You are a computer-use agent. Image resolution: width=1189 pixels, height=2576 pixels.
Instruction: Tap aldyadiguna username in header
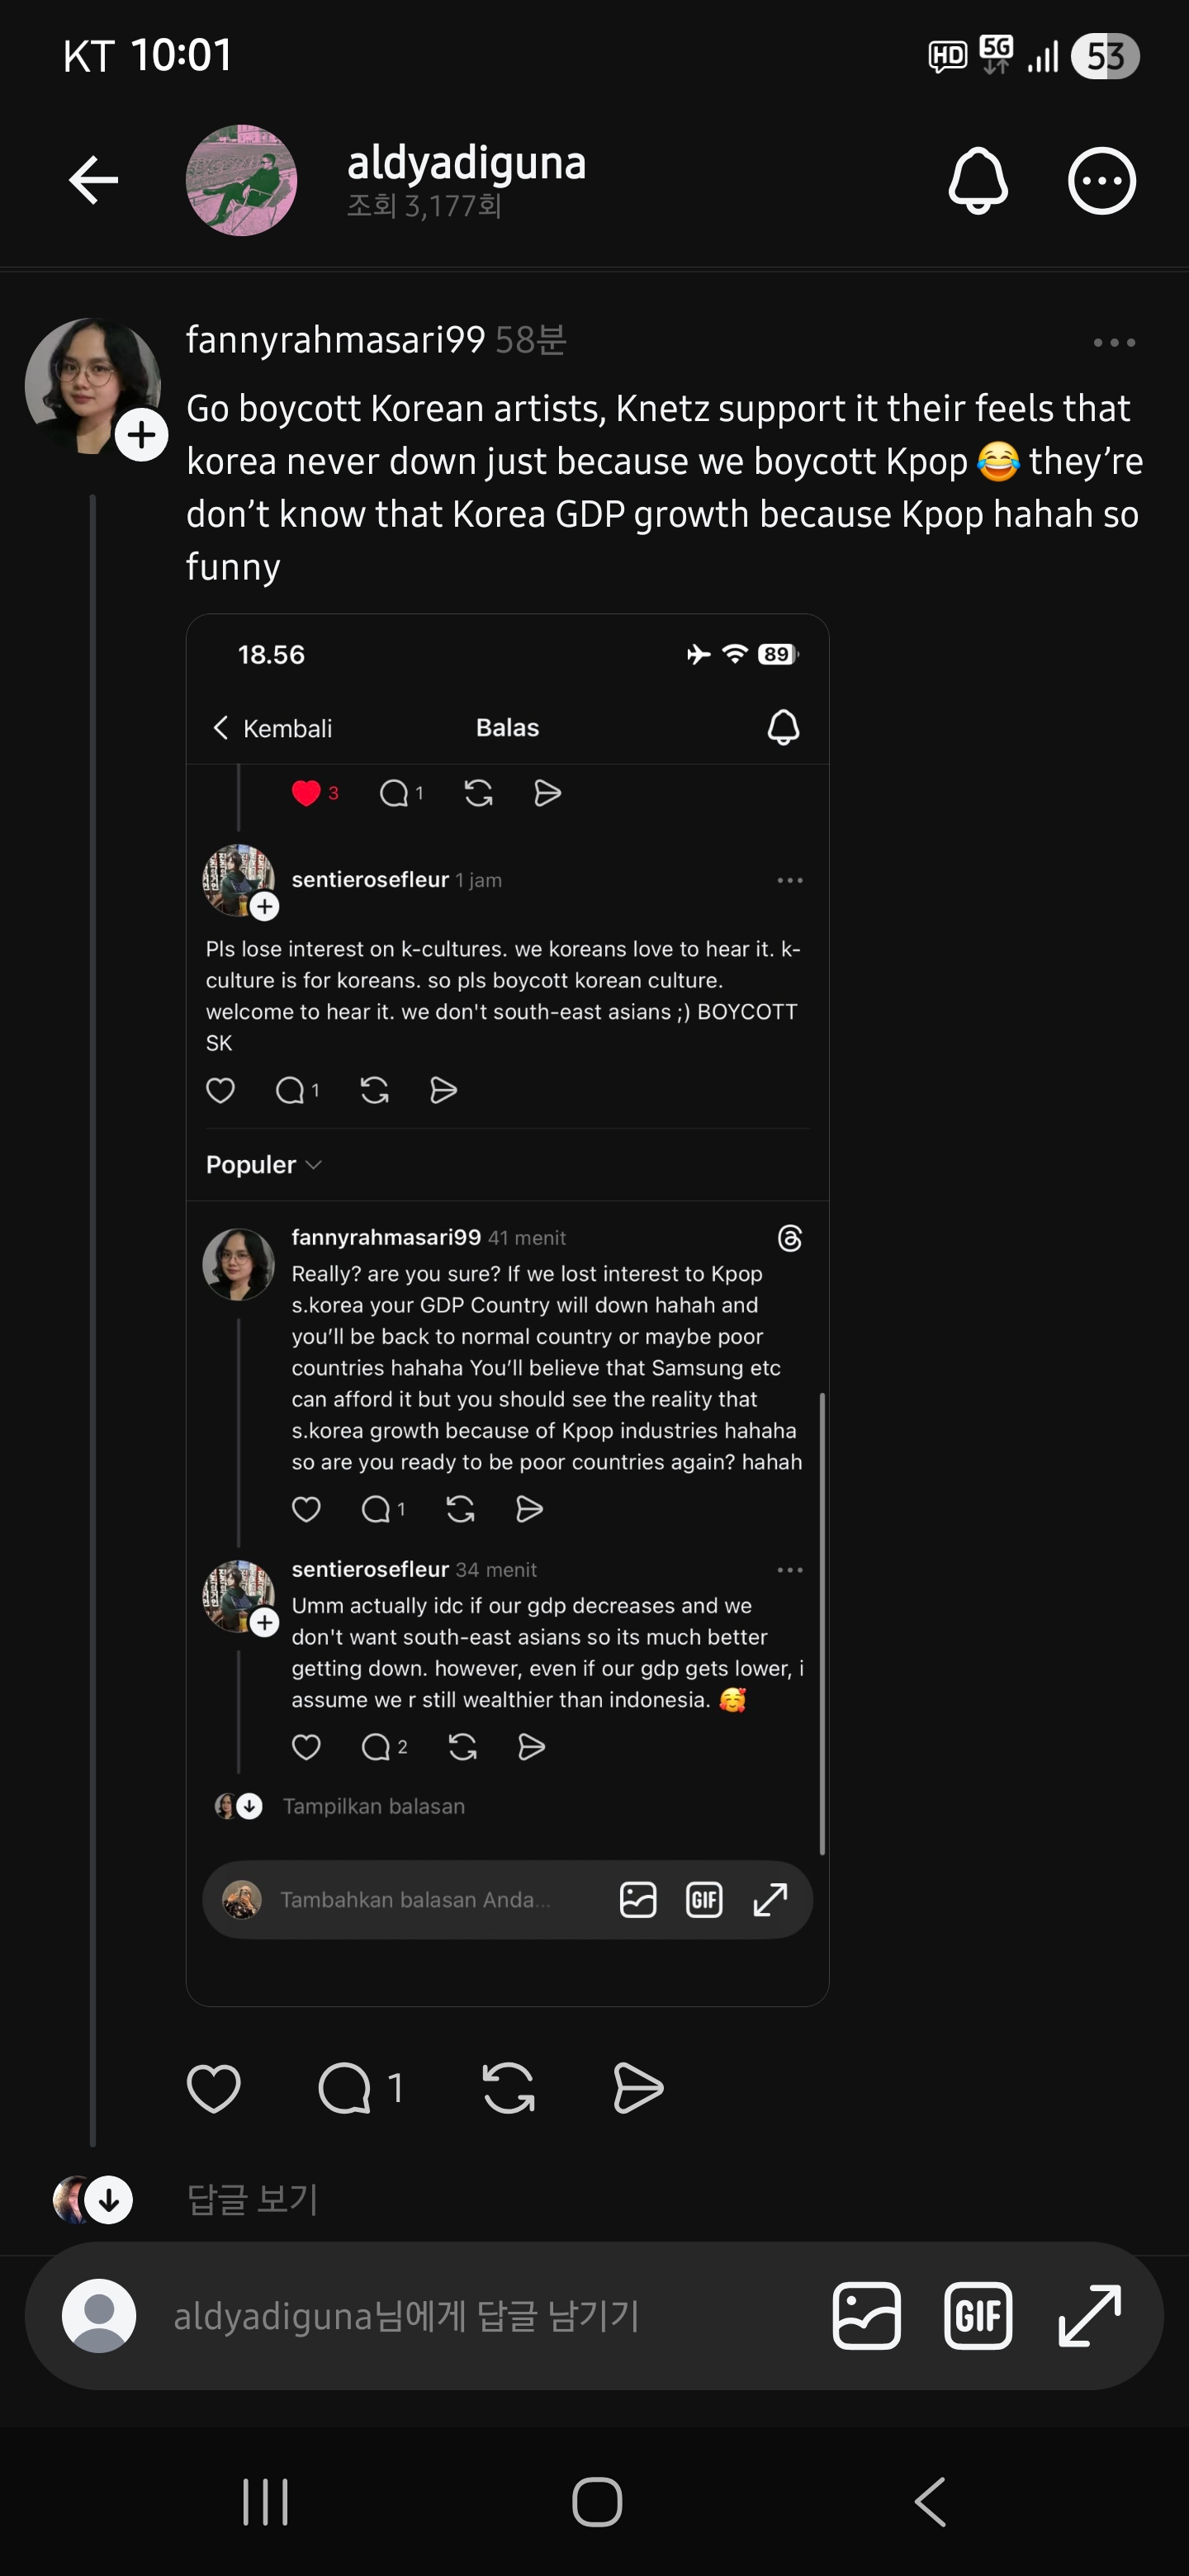[x=466, y=163]
